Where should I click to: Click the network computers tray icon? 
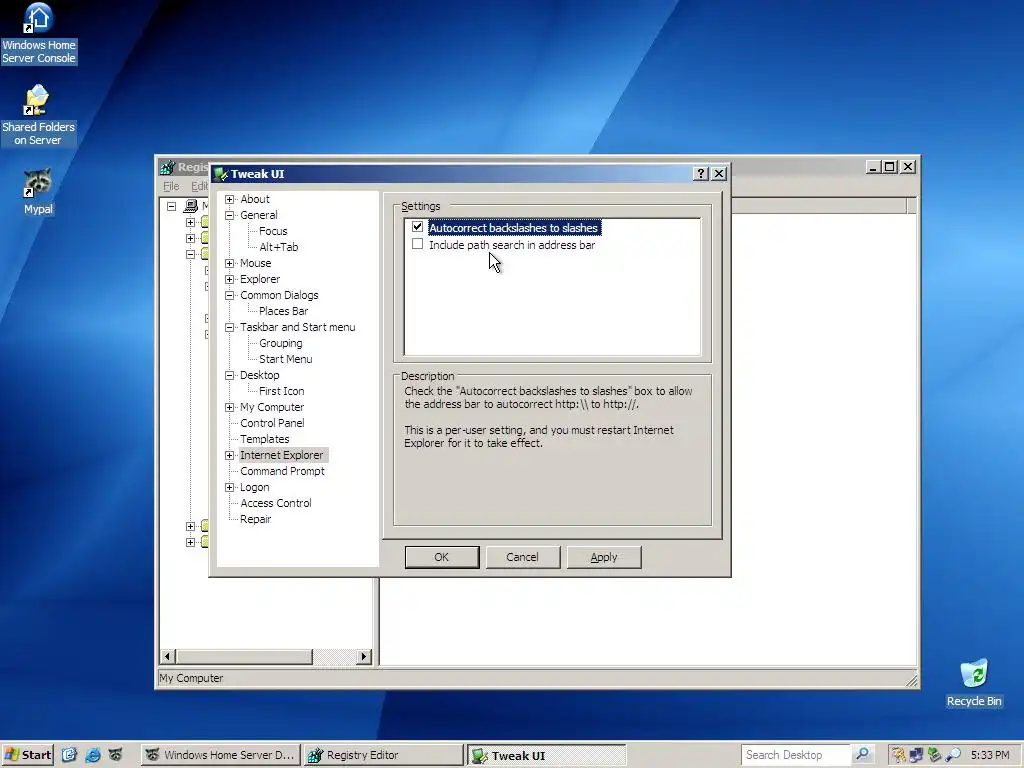pos(916,755)
